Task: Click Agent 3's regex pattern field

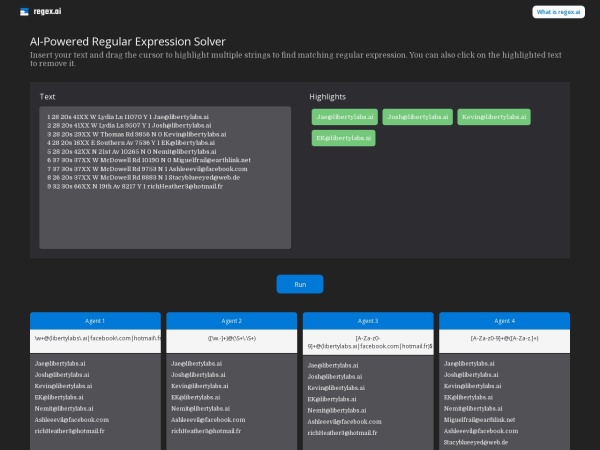Action: coord(368,342)
